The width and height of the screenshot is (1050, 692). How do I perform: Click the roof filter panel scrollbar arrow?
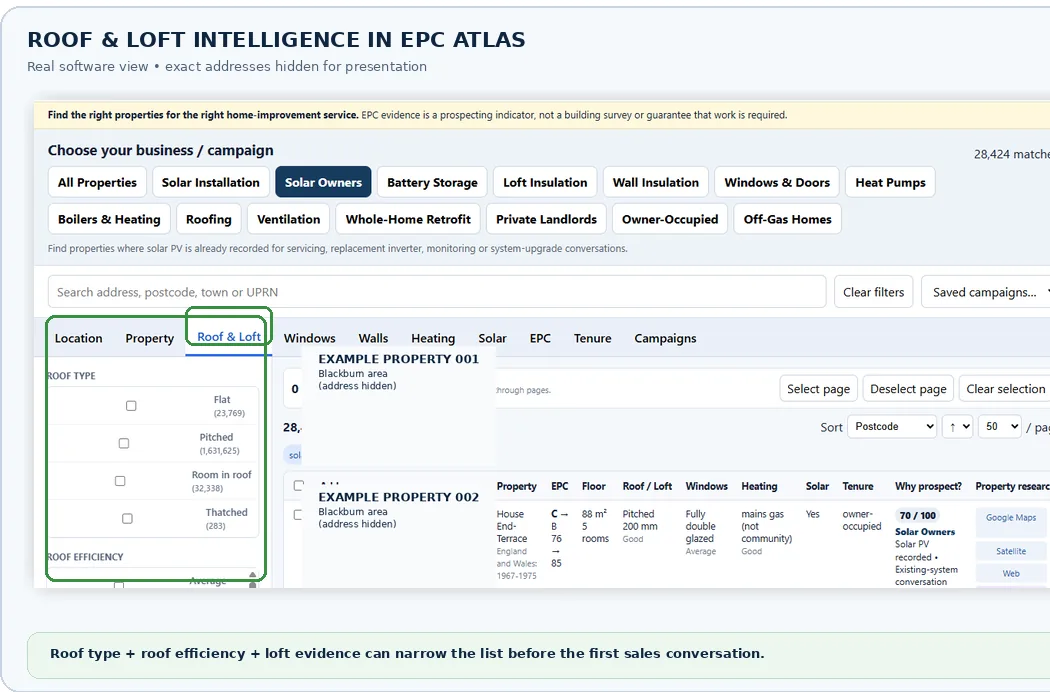coord(252,575)
